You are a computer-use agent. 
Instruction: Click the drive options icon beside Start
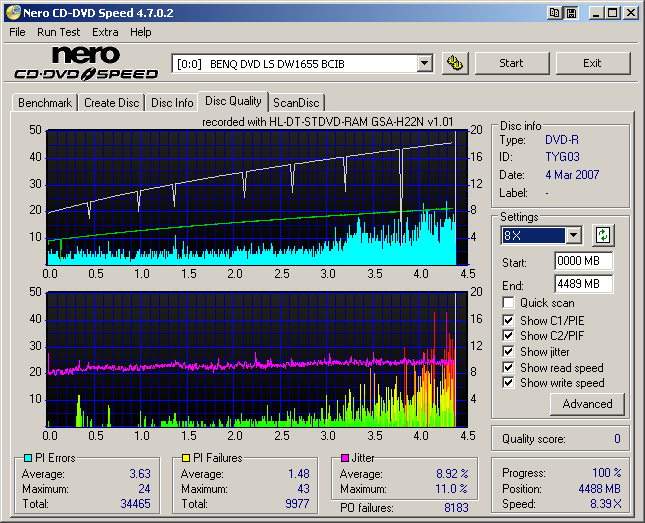click(x=455, y=63)
